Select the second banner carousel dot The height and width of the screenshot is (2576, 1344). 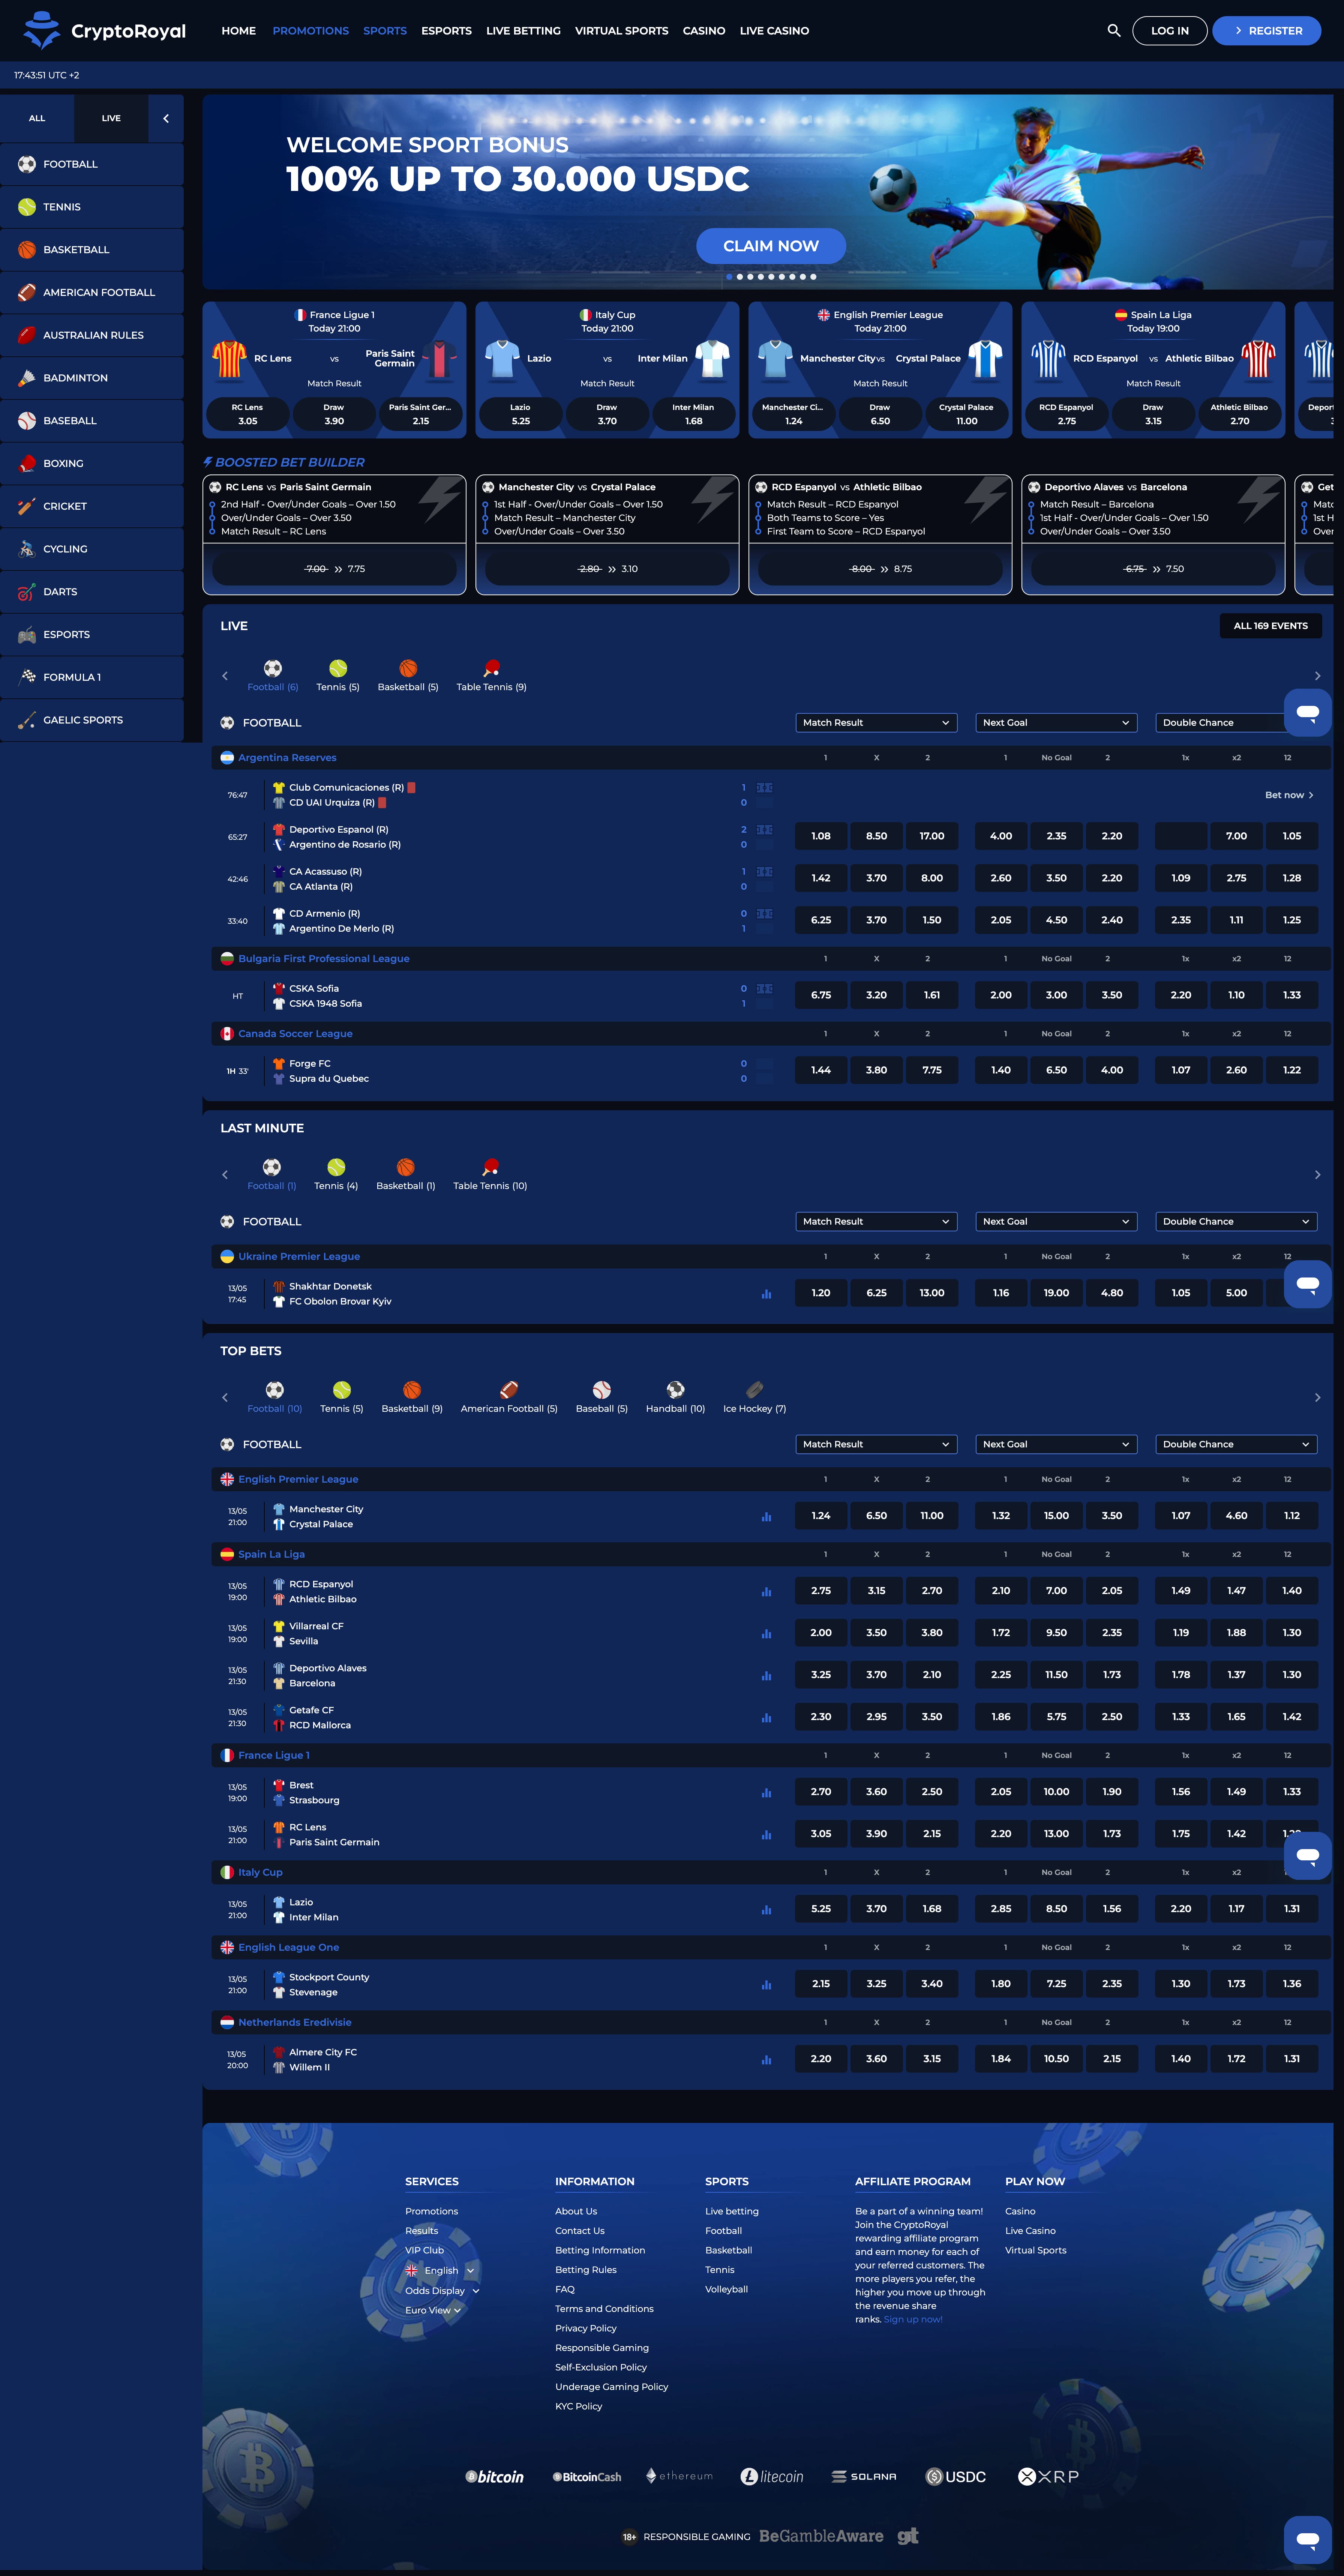tap(740, 277)
